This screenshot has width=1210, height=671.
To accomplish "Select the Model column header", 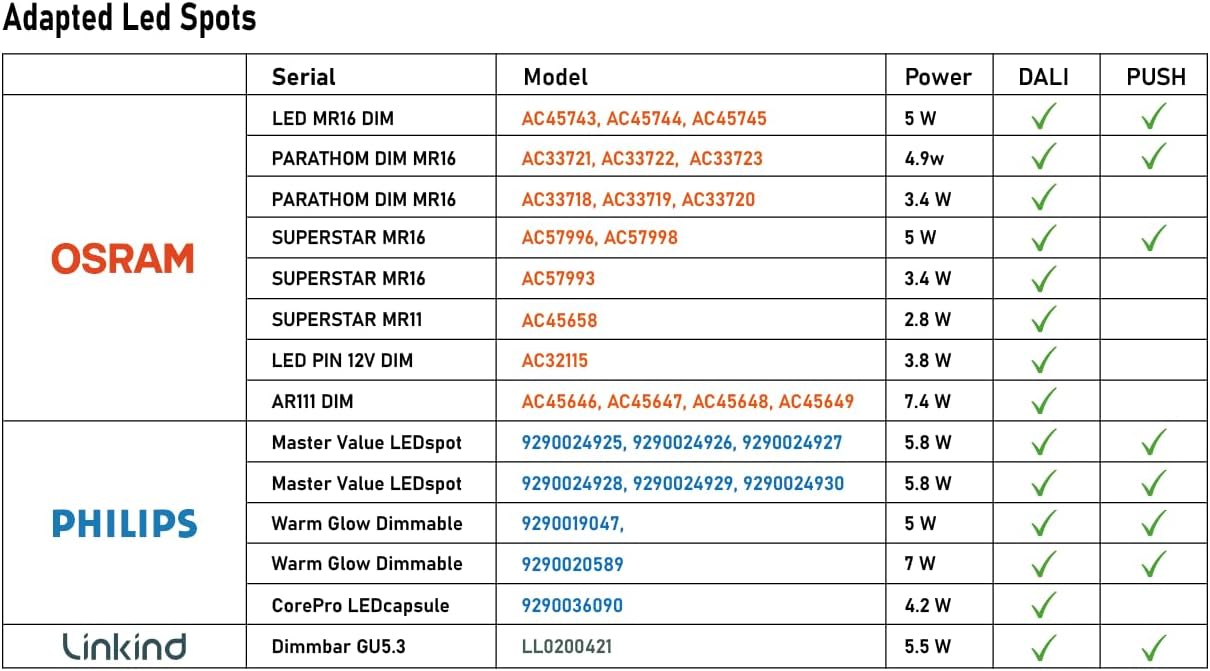I will 556,77.
